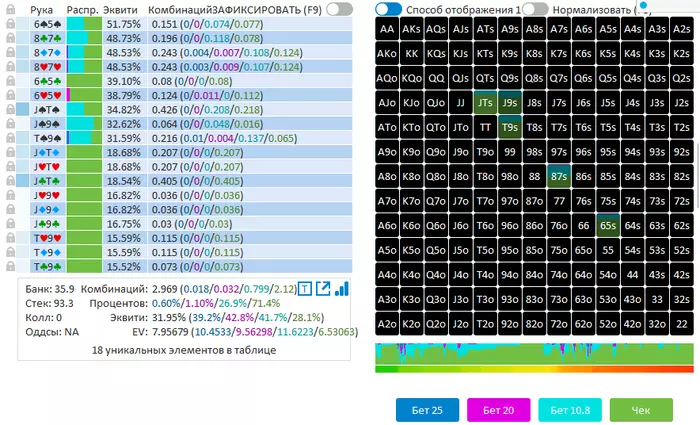This screenshot has width=700, height=425.
Task: Click lock icon for J♥T♥
Action: [10, 167]
